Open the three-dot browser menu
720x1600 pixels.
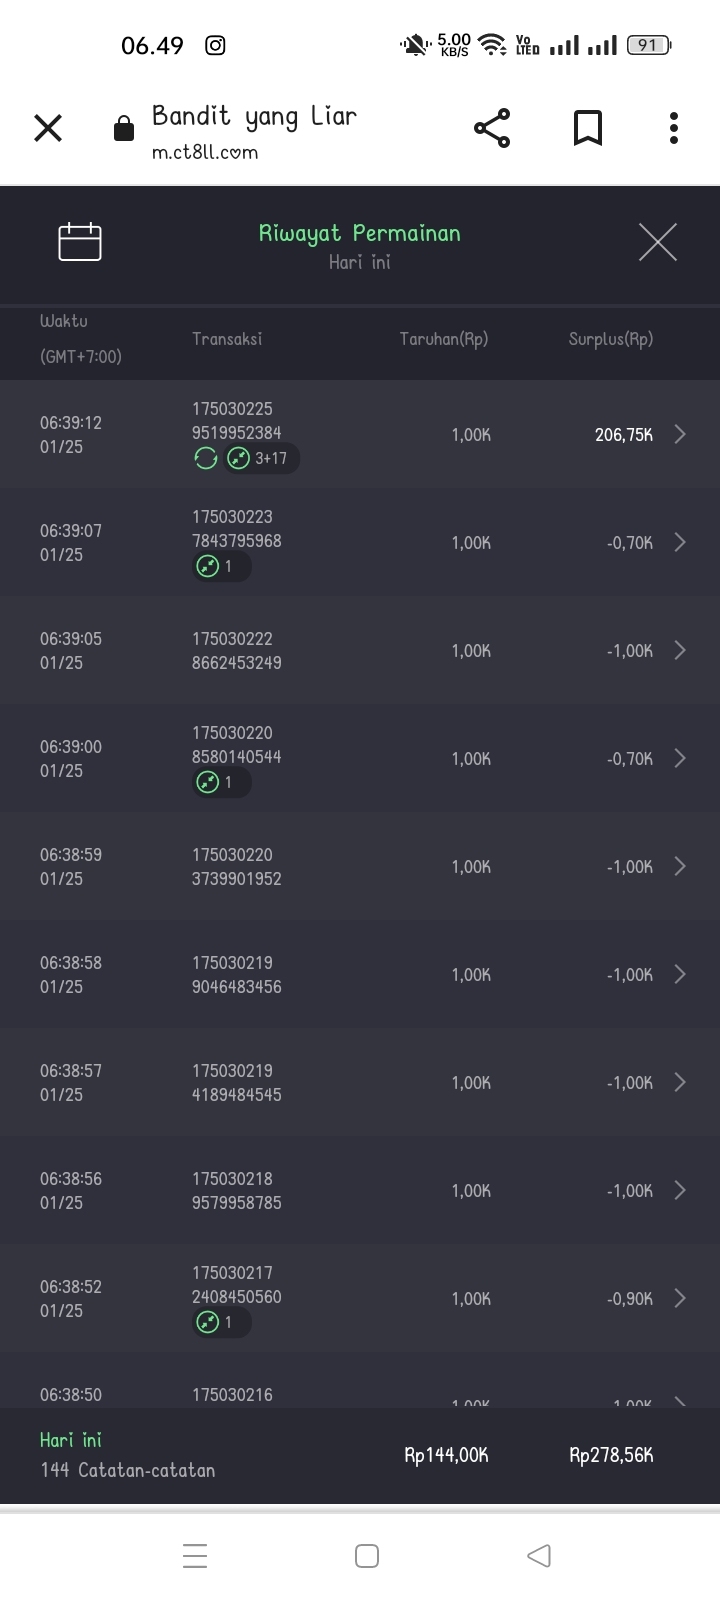(x=673, y=128)
